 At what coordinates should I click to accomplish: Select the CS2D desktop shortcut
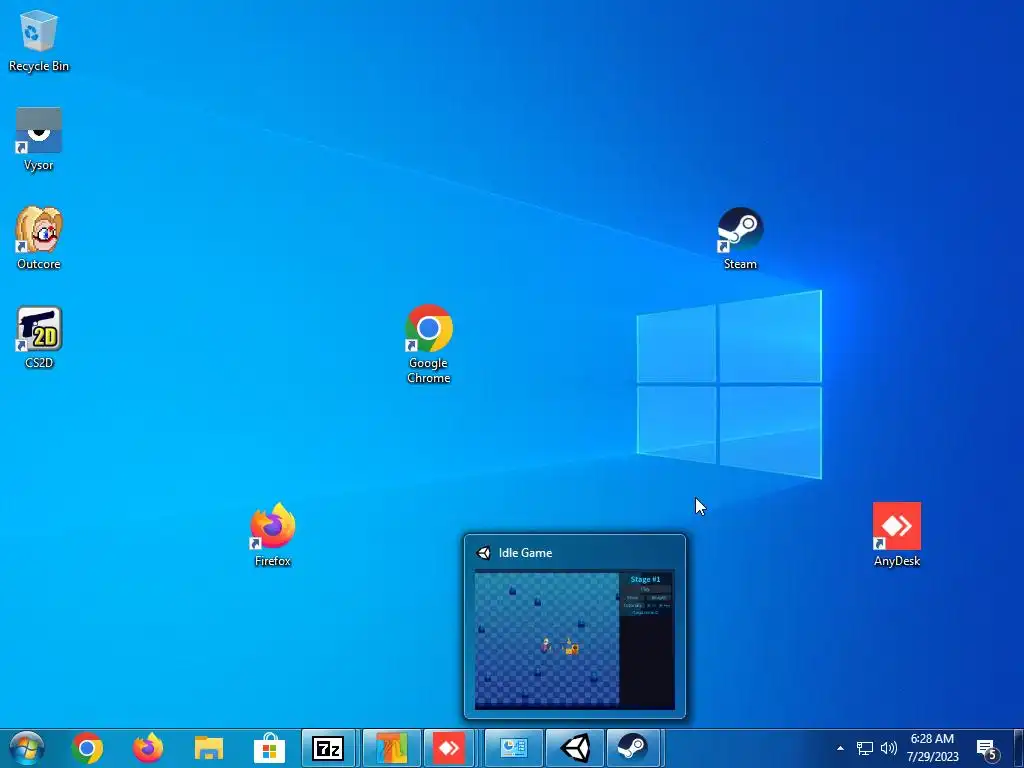click(39, 337)
